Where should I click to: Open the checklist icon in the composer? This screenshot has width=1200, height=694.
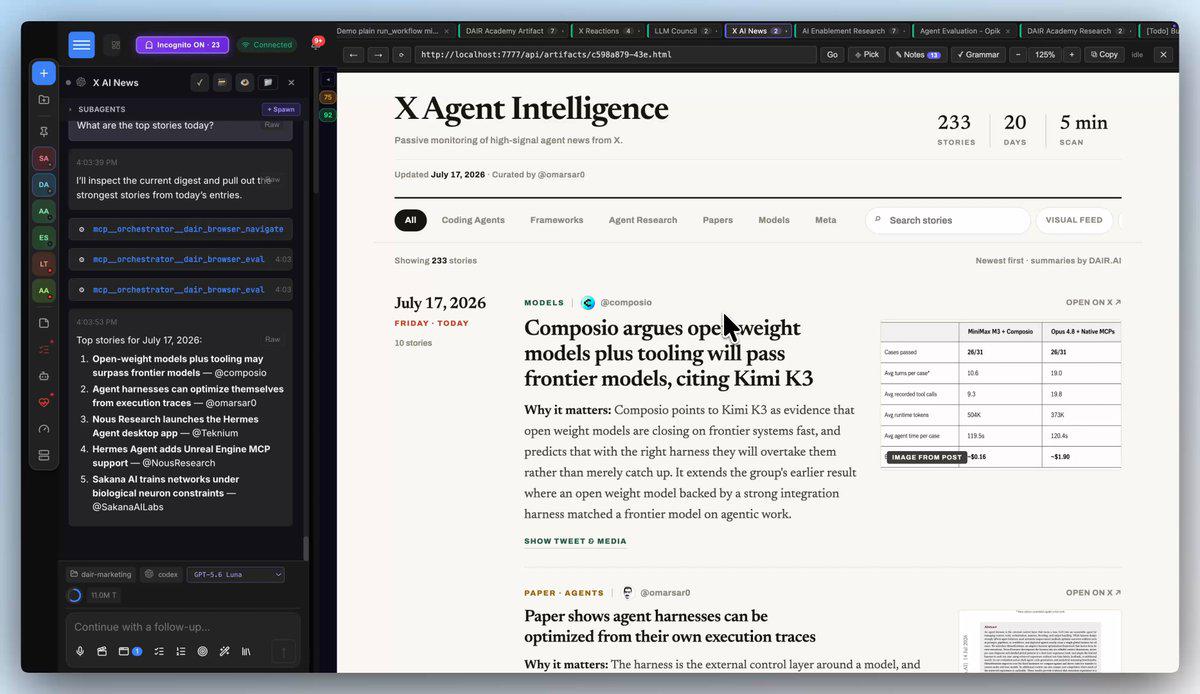click(159, 651)
